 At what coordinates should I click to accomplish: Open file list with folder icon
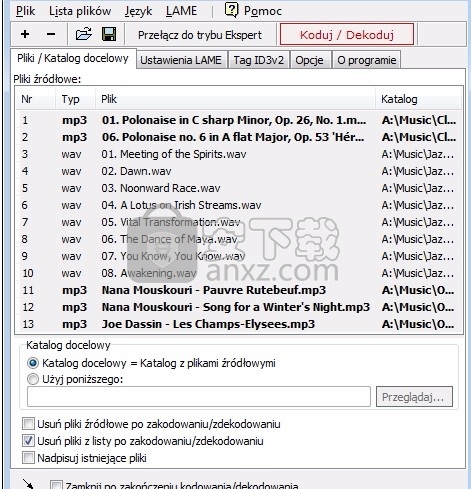pos(83,34)
